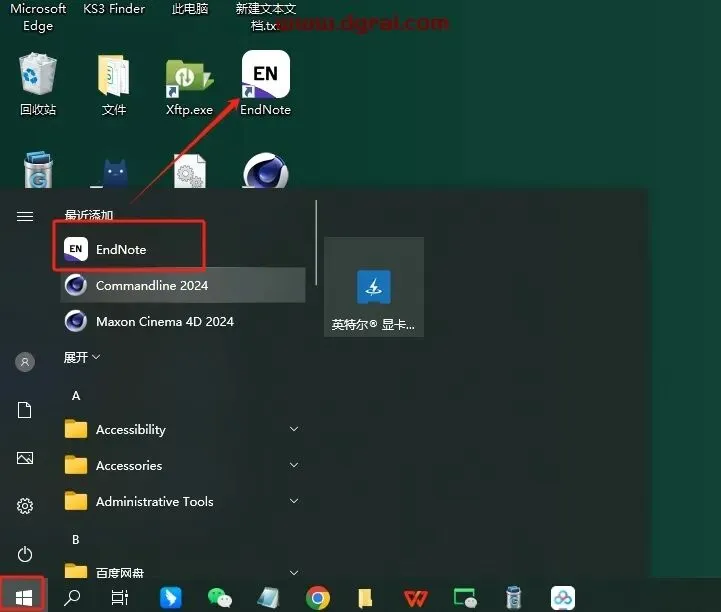721x612 pixels.
Task: Open the Administrative Tools folder
Action: pyautogui.click(x=183, y=501)
